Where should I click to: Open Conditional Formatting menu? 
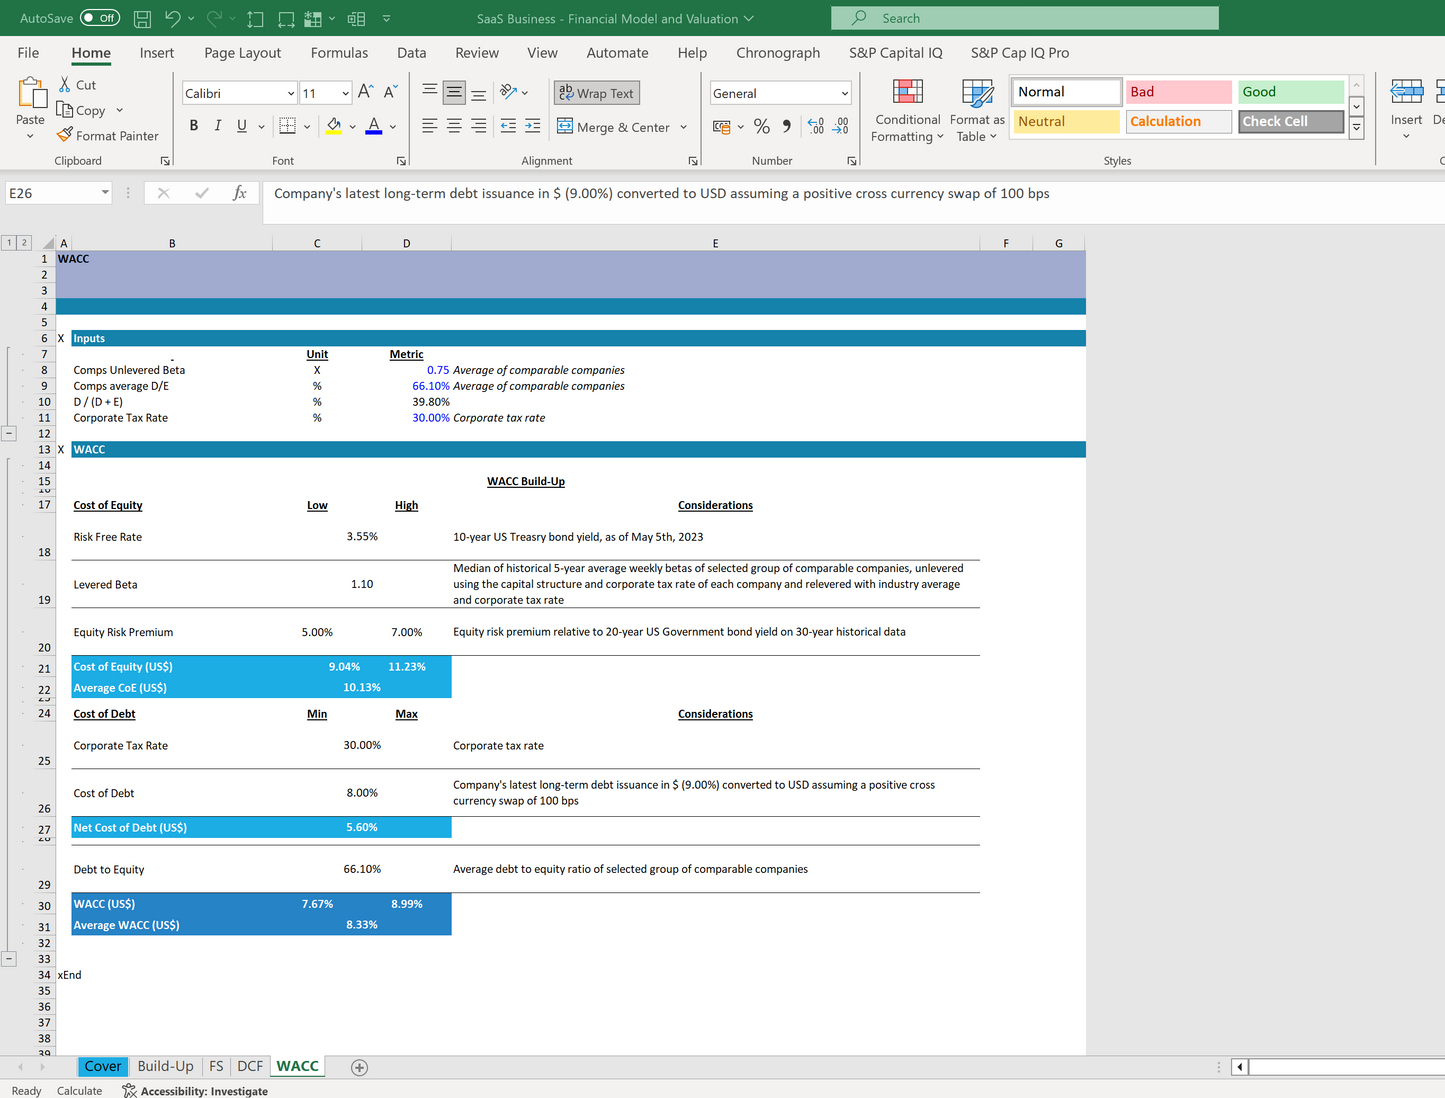[x=907, y=111]
